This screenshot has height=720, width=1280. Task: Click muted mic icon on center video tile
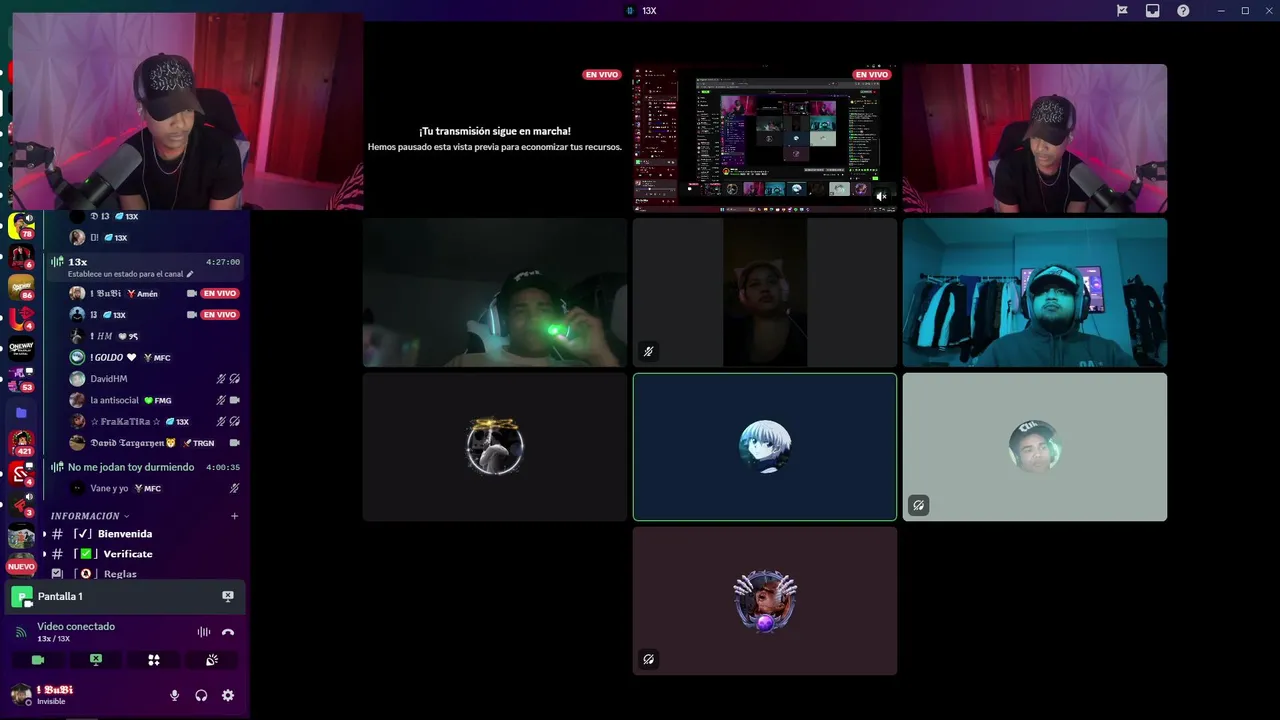point(648,351)
